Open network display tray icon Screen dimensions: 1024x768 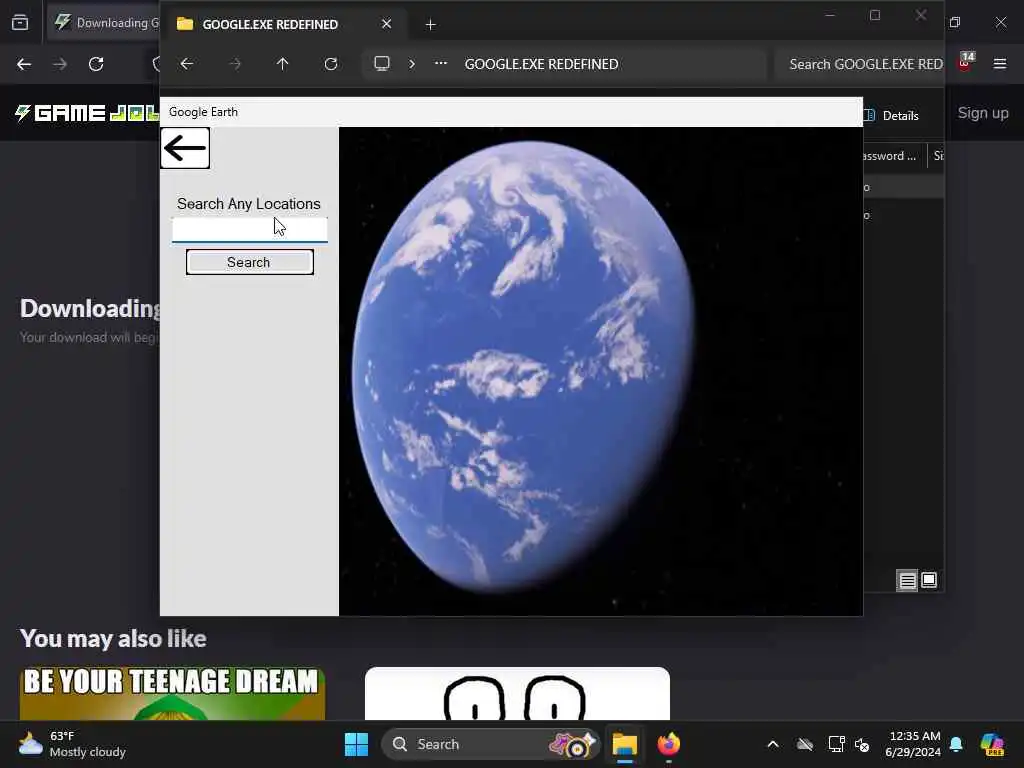(837, 744)
